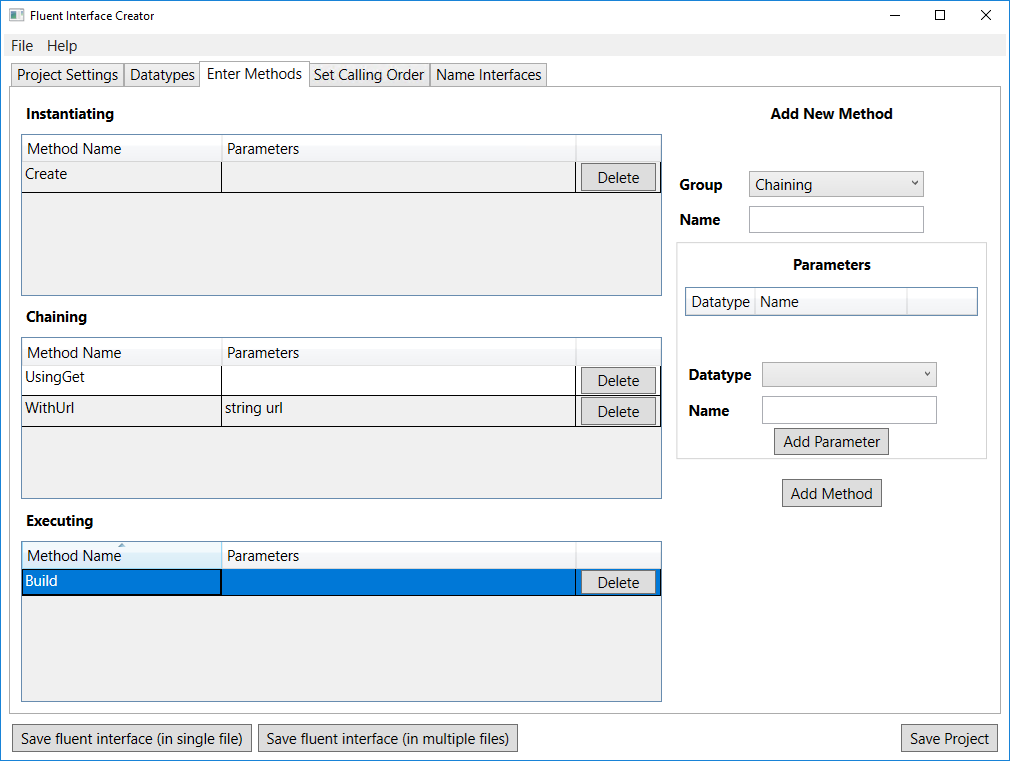Switch to the Datatypes tab

pyautogui.click(x=162, y=75)
